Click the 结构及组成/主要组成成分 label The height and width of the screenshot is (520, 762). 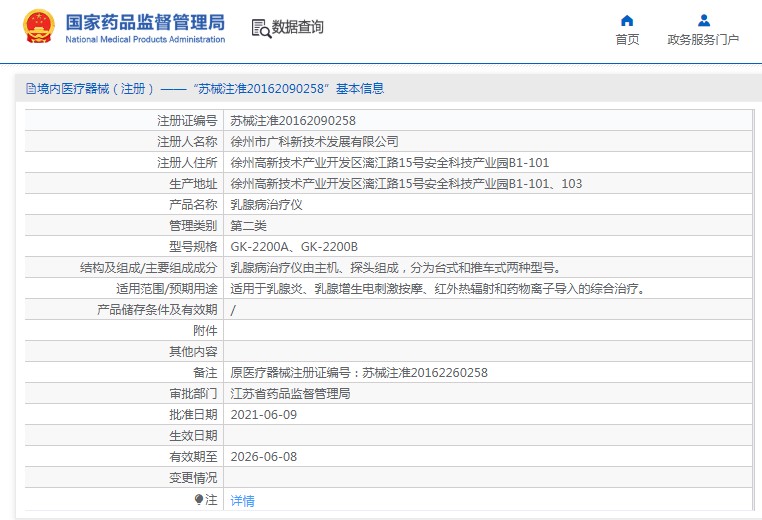point(148,267)
